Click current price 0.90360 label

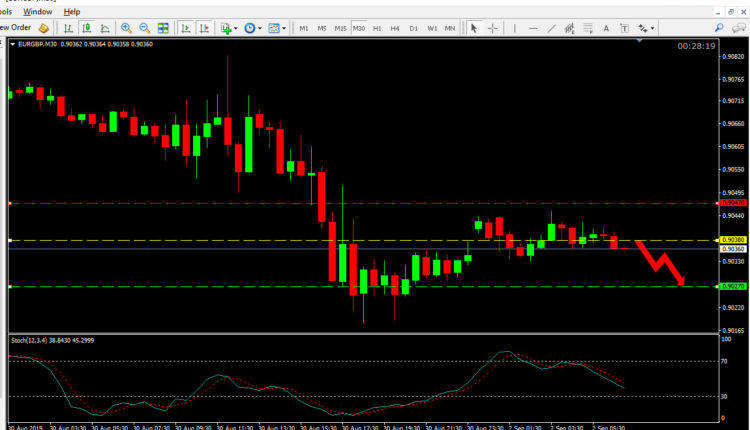[x=733, y=249]
